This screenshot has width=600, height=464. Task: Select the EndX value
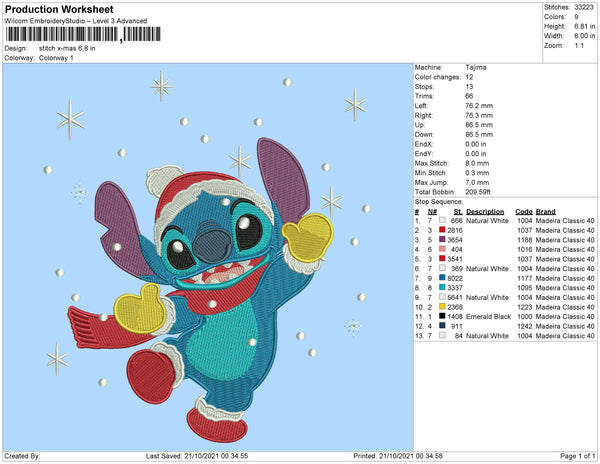click(x=476, y=144)
